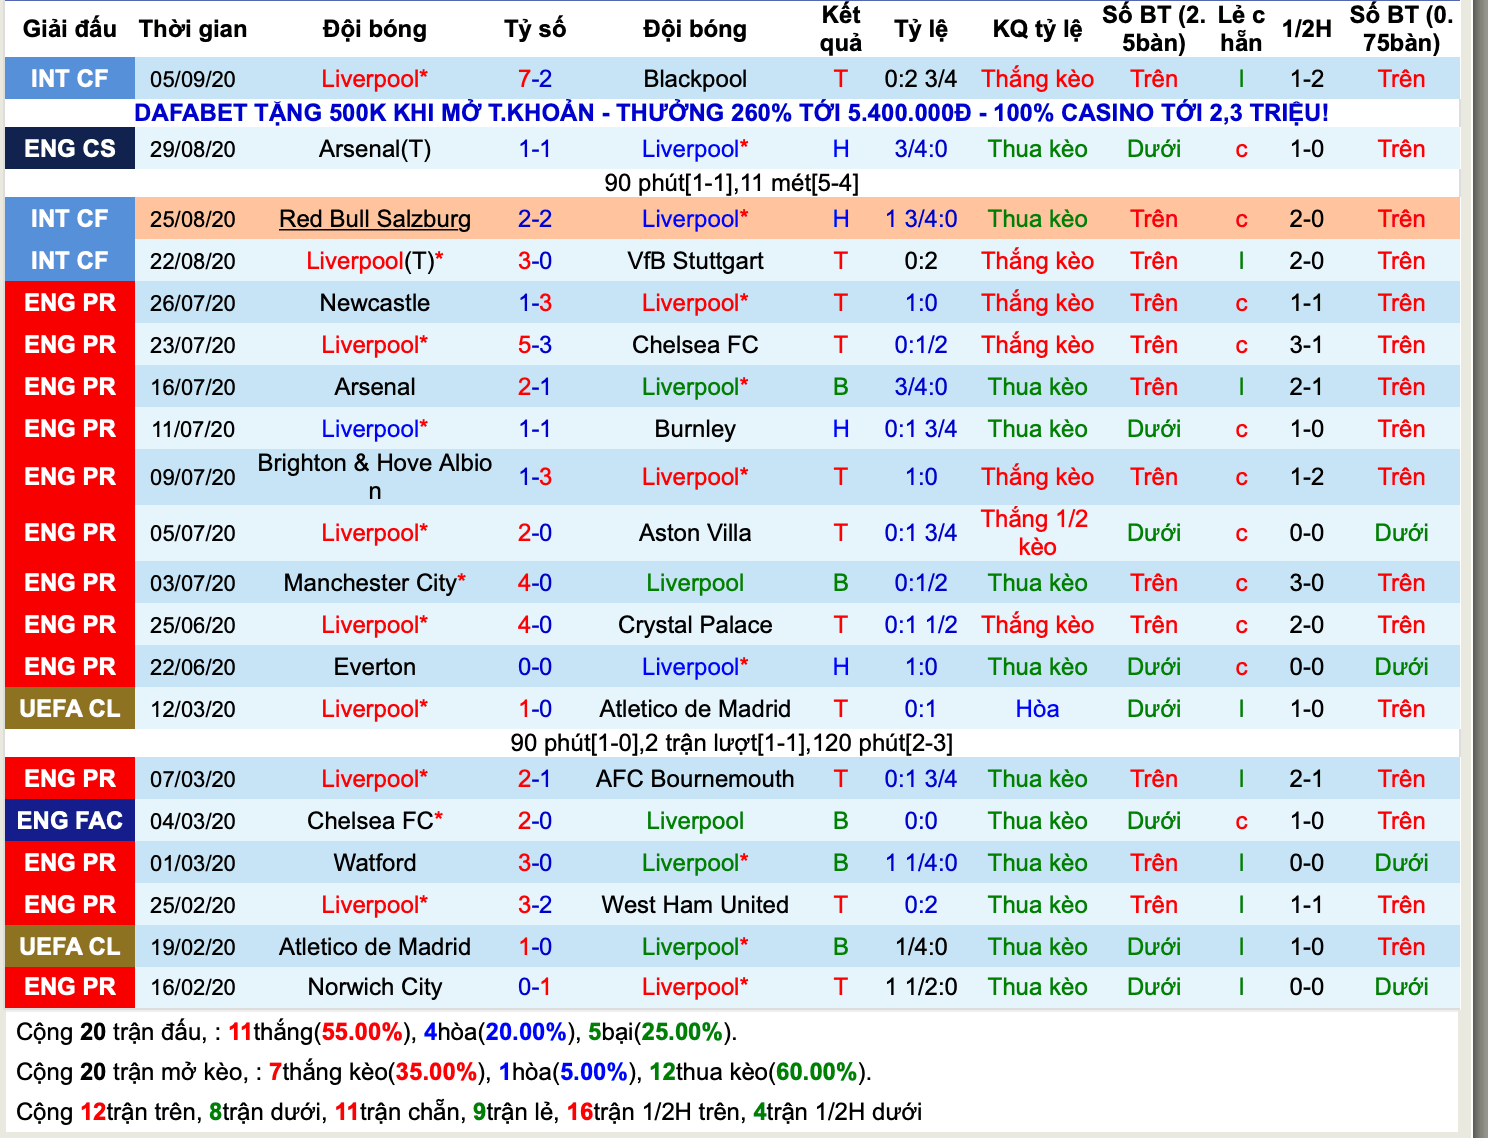Select the 2-2 score of Salzburg match
Viewport: 1488px width, 1138px height.
535,219
